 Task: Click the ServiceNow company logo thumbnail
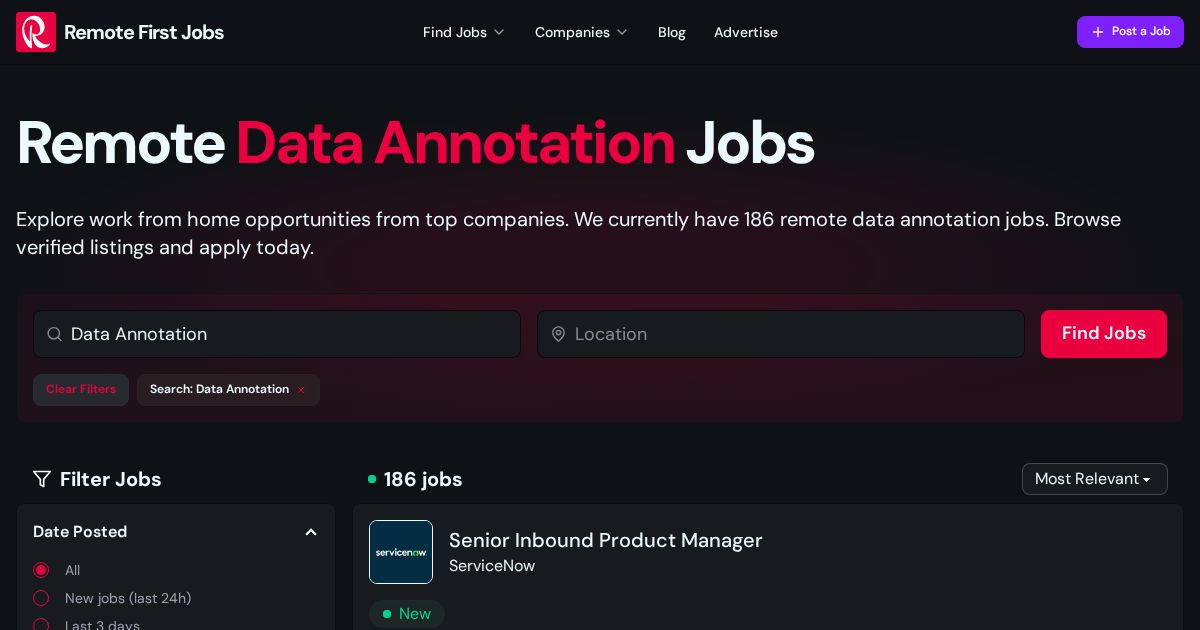401,552
